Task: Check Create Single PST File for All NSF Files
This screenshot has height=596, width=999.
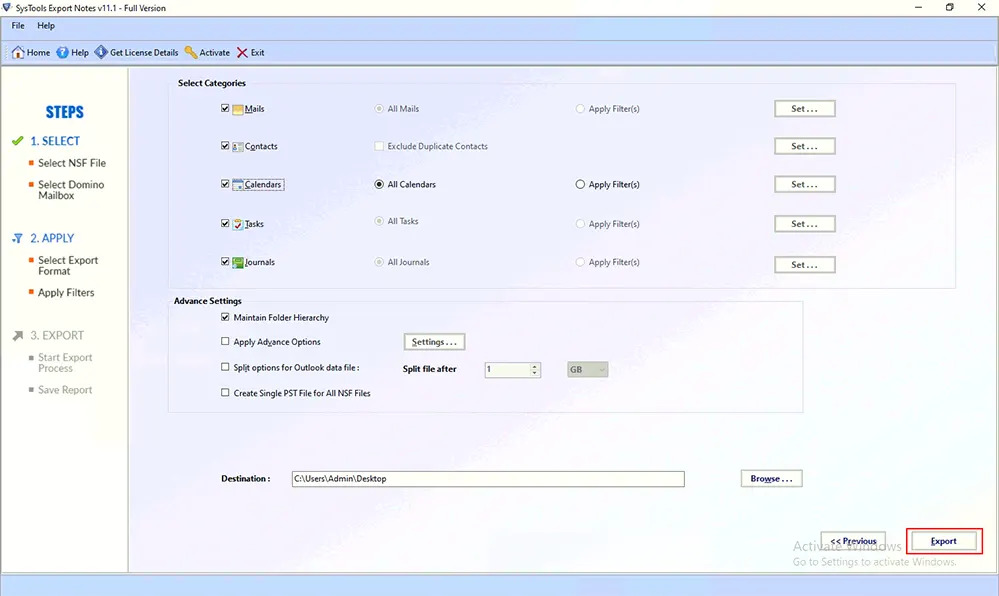Action: tap(225, 393)
